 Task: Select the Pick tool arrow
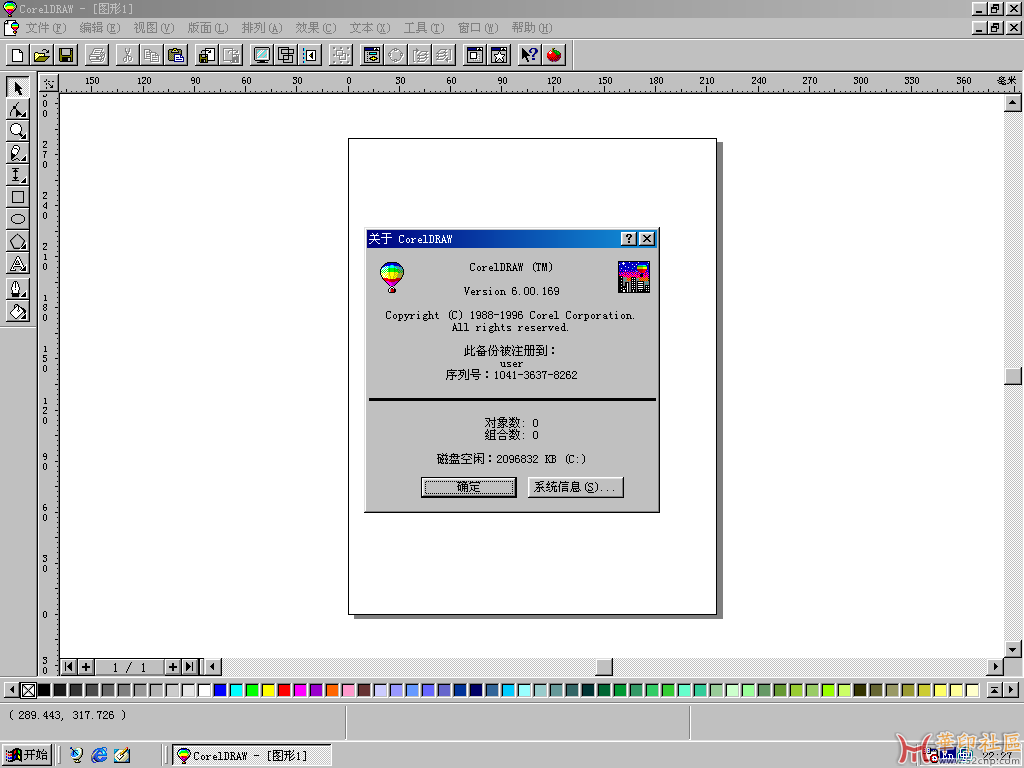18,88
